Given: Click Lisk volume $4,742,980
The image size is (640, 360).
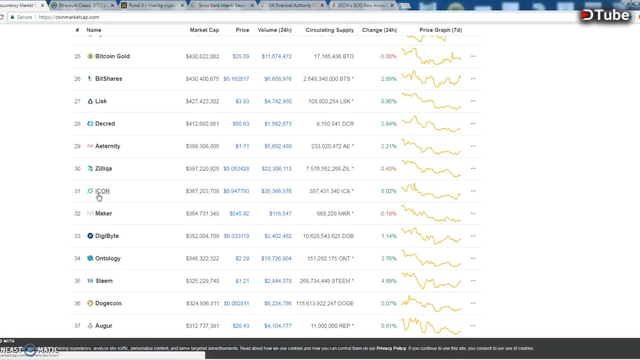Looking at the screenshot, I should point(278,101).
